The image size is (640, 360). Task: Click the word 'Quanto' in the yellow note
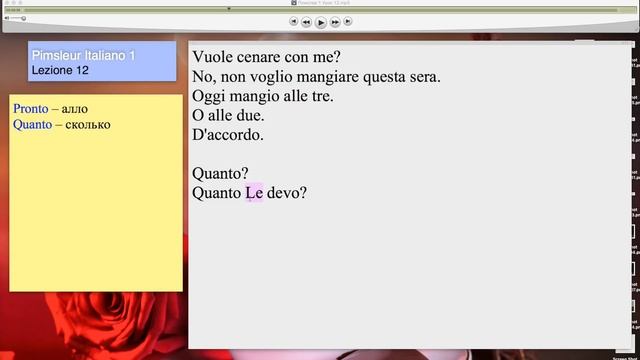[x=32, y=124]
